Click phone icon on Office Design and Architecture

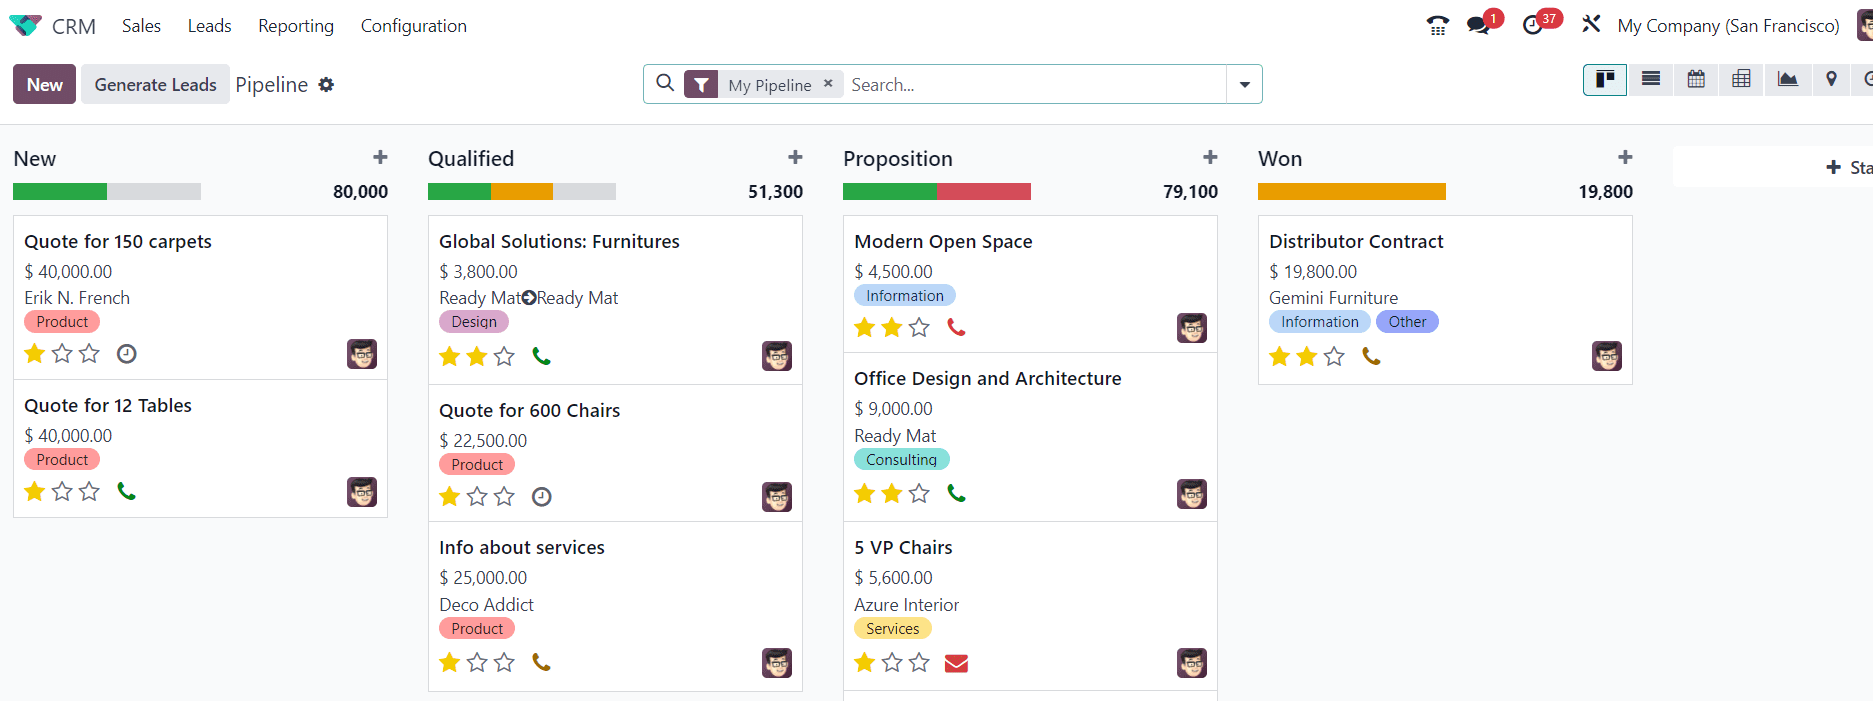click(956, 493)
